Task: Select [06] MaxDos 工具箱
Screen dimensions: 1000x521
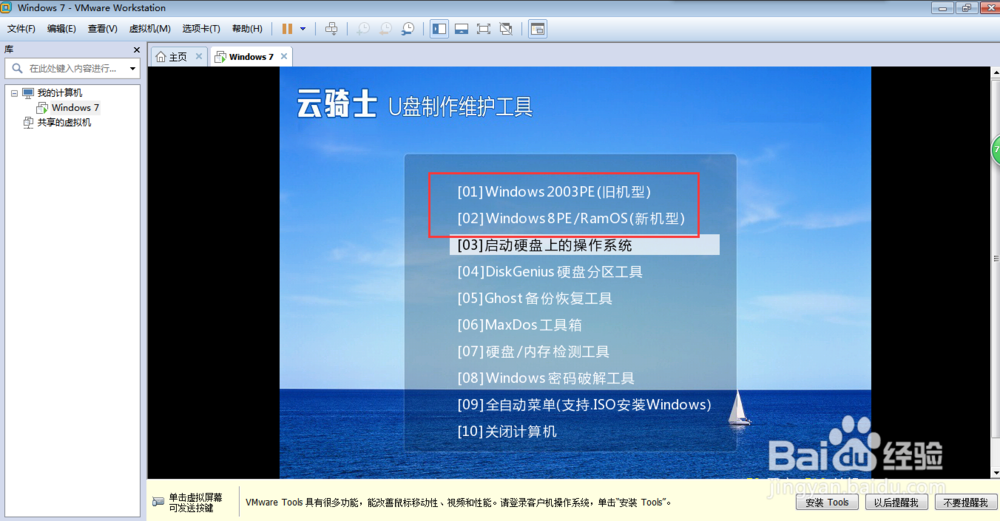Action: click(x=519, y=325)
